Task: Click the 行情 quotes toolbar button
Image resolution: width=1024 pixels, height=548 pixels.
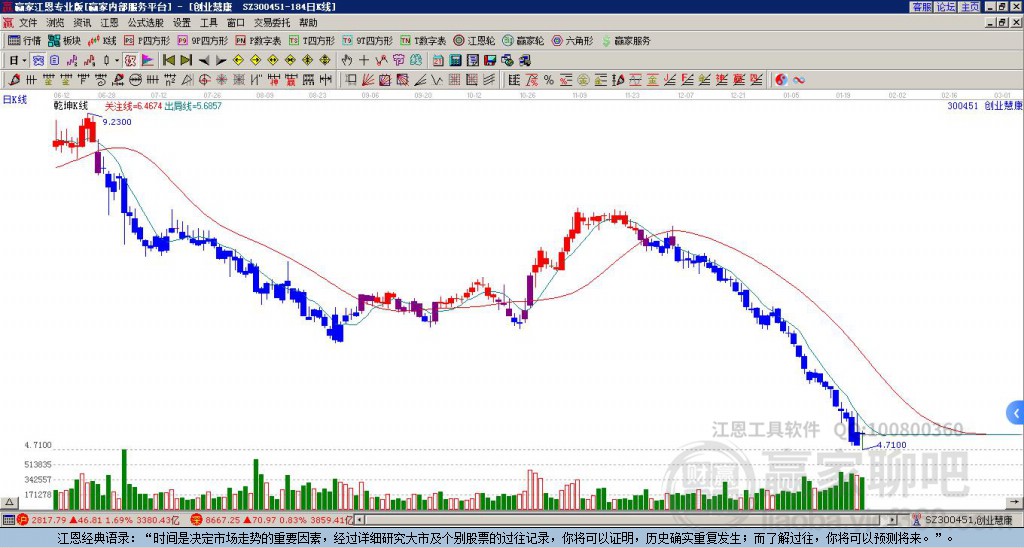Action: click(24, 40)
